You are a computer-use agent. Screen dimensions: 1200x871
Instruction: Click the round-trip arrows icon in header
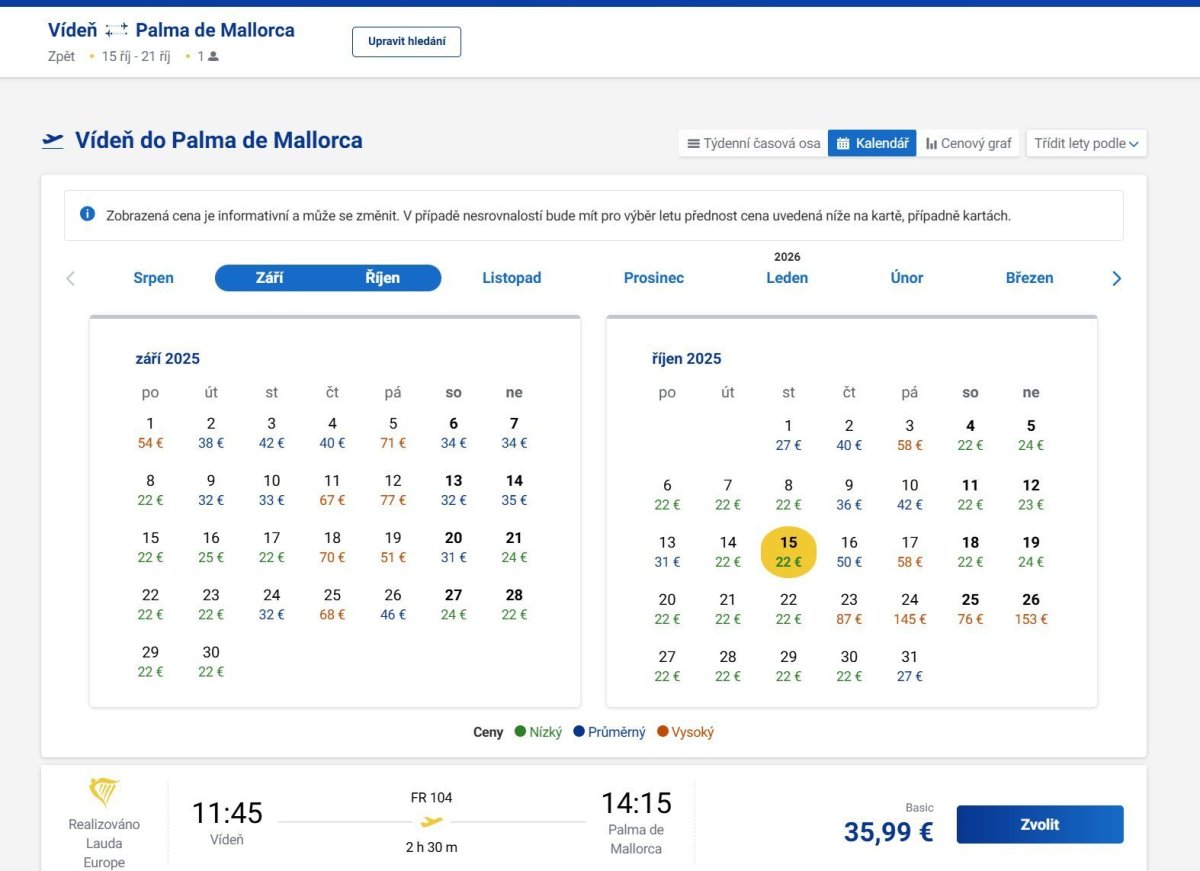(117, 31)
